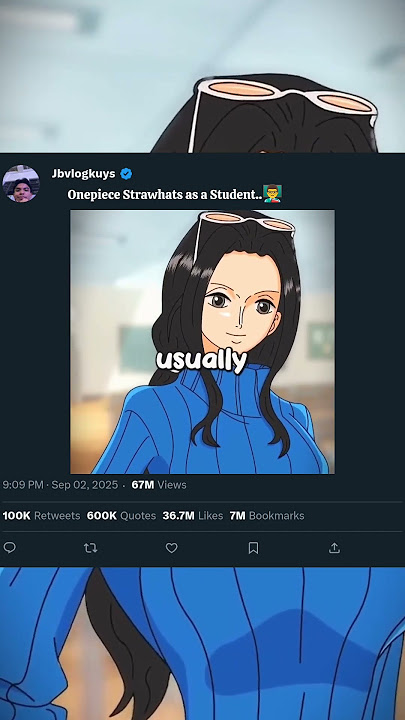This screenshot has width=405, height=720.
Task: Bookmark the post using the bookmark icon
Action: (x=253, y=548)
